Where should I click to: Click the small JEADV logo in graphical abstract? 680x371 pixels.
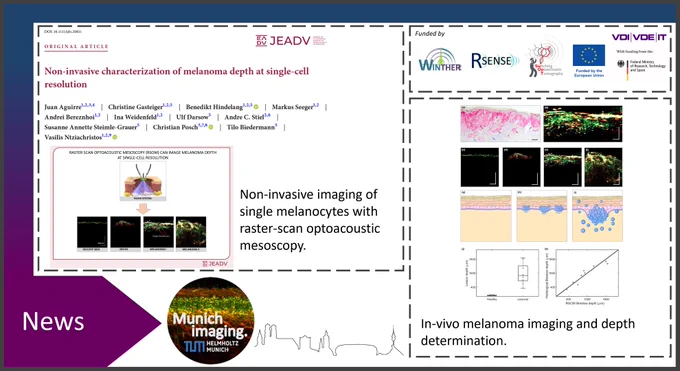tap(215, 263)
